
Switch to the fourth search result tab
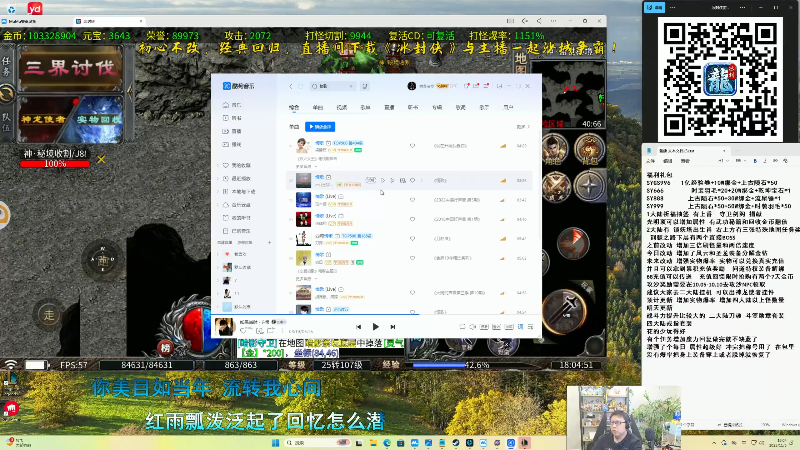tap(365, 108)
